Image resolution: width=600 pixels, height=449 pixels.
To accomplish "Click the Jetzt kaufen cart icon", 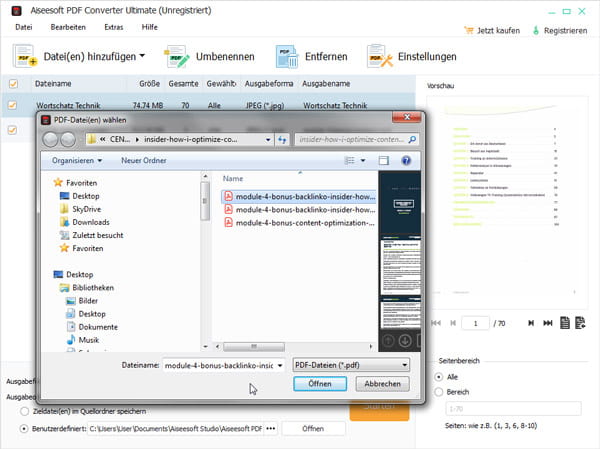I will [x=469, y=30].
